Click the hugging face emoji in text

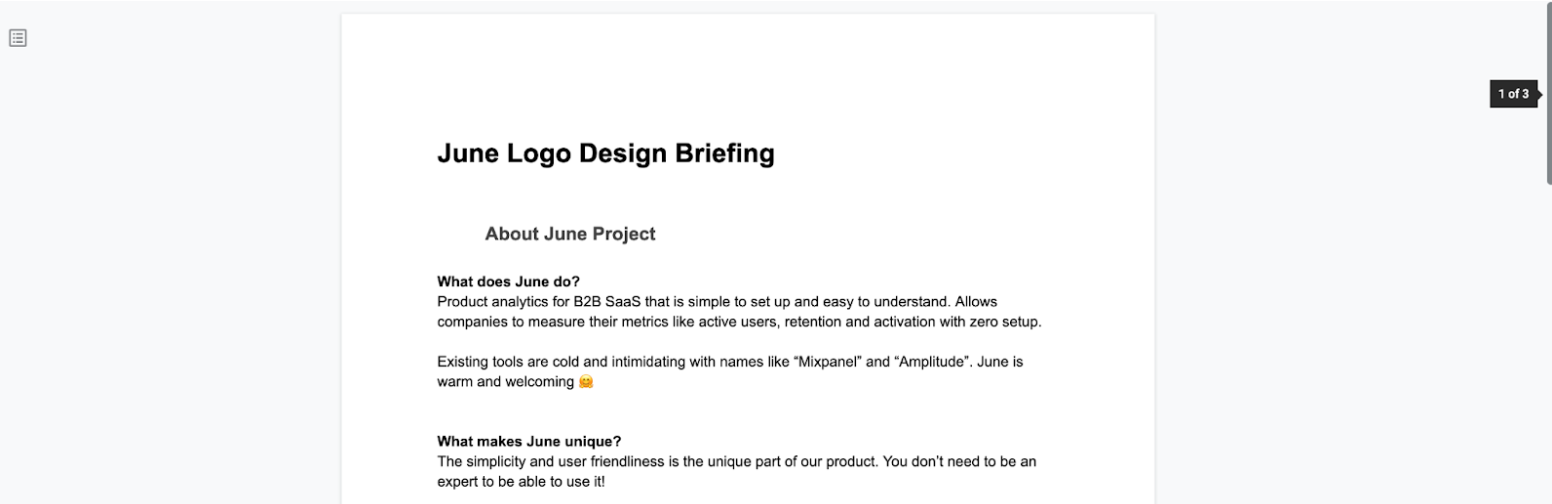point(586,382)
